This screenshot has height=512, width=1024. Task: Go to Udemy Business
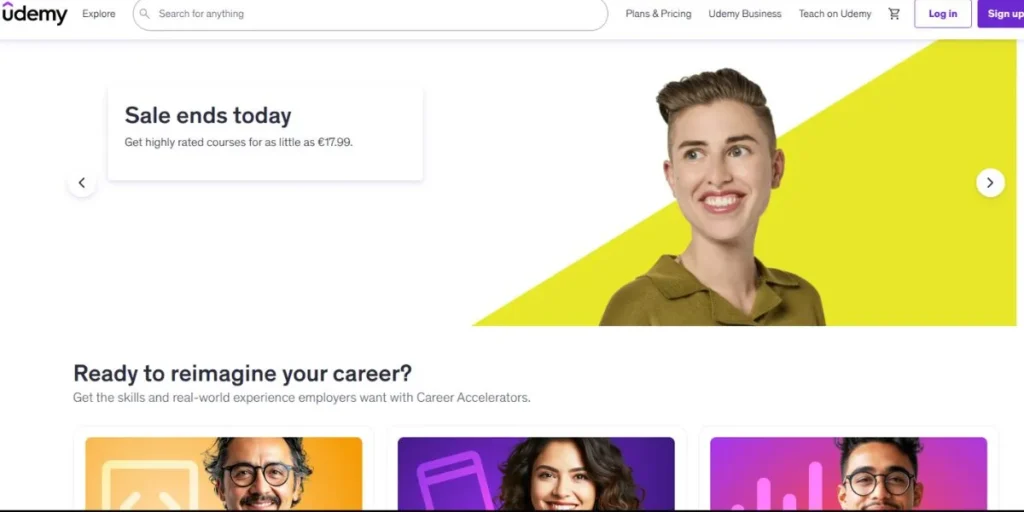tap(744, 14)
